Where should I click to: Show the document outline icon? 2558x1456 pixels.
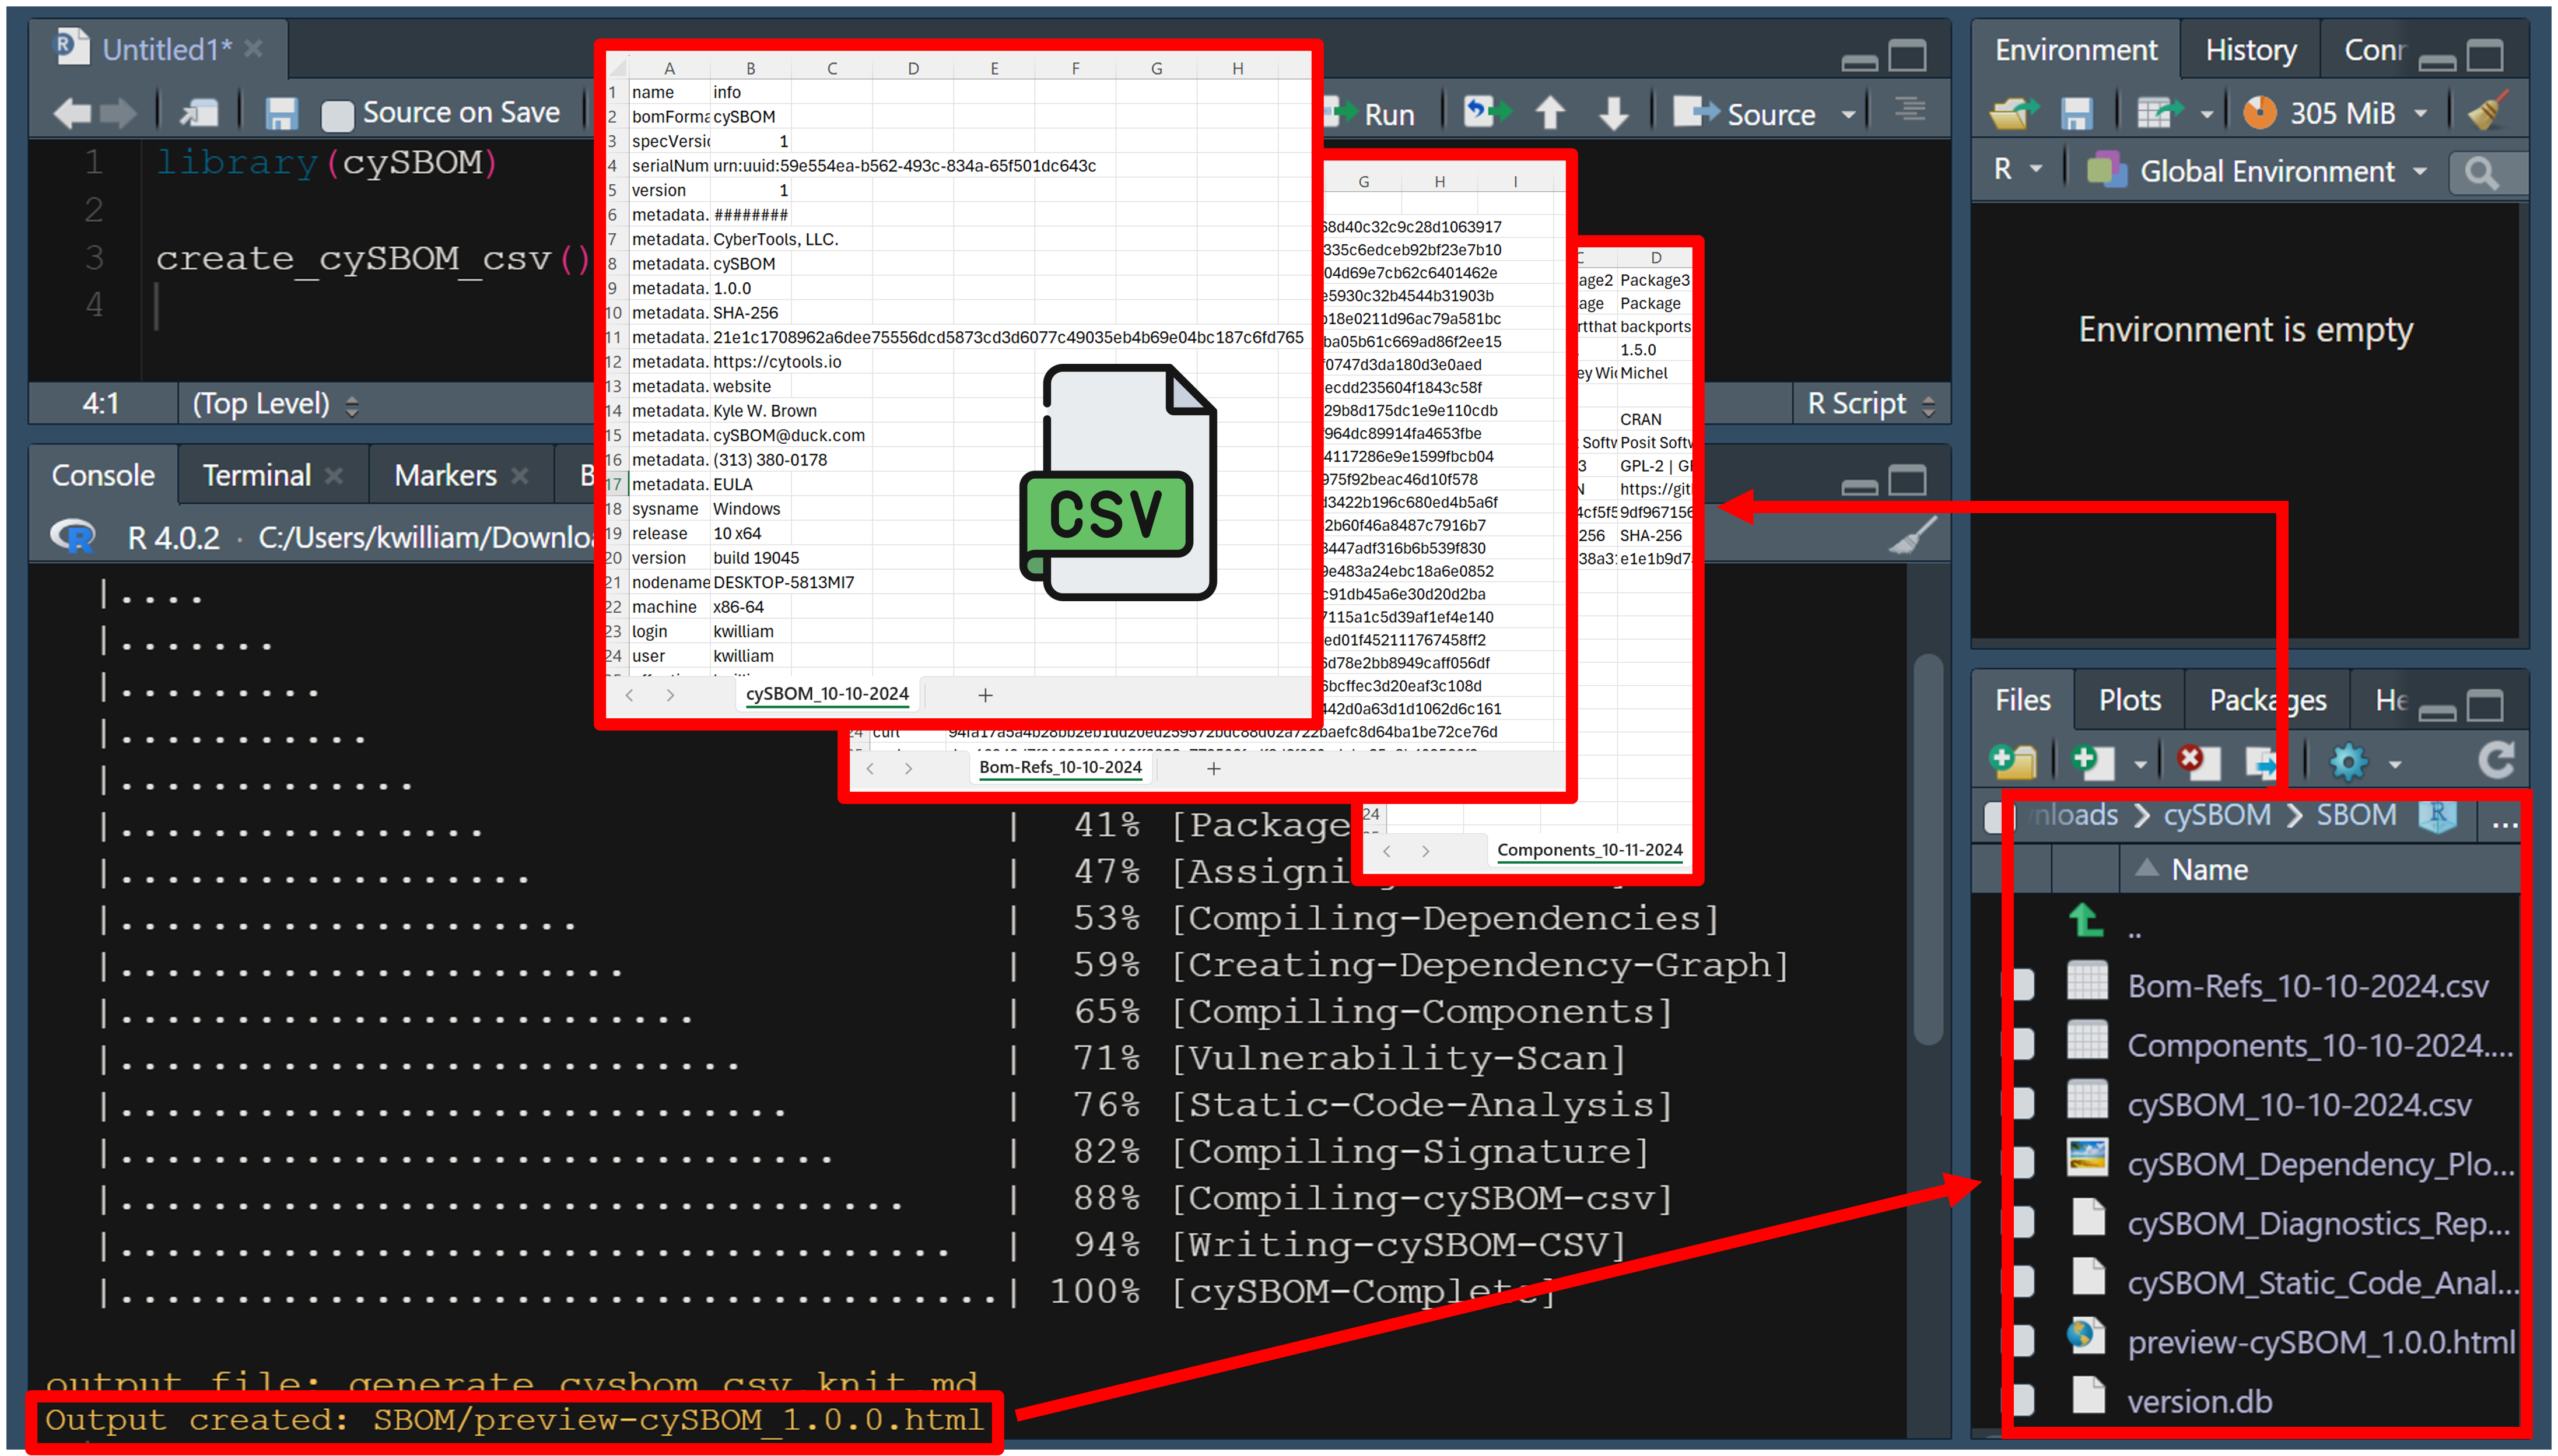1910,109
